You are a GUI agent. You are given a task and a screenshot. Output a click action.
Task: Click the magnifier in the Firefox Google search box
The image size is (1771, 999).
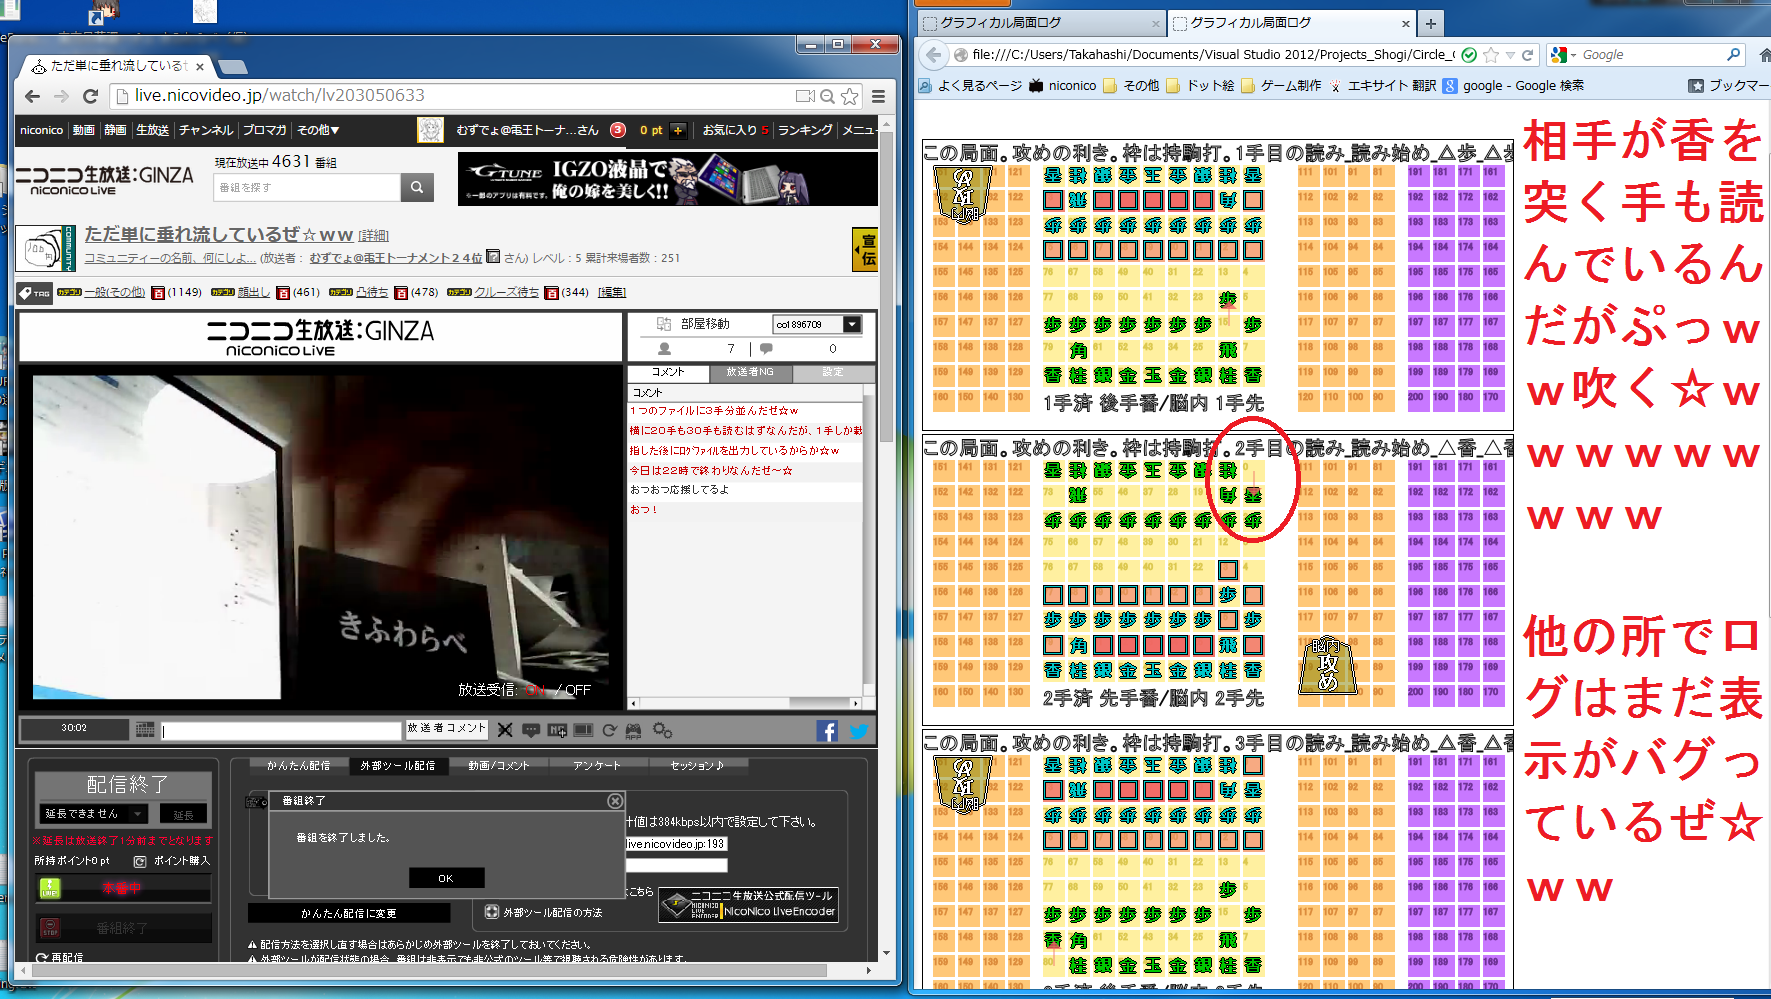click(x=1734, y=55)
